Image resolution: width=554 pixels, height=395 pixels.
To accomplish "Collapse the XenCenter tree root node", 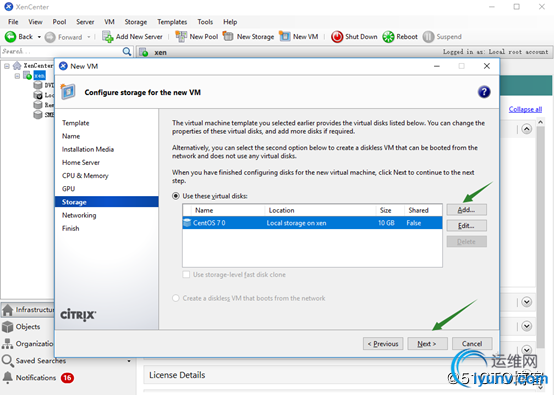I will coord(7,66).
